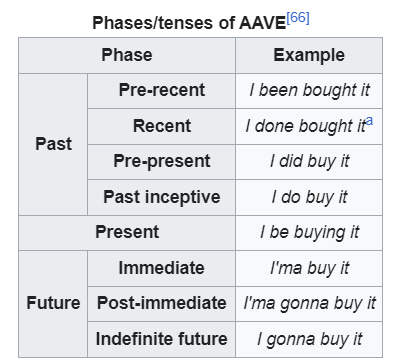Click the Post-immediate phase cell
The image size is (405, 361).
162,304
